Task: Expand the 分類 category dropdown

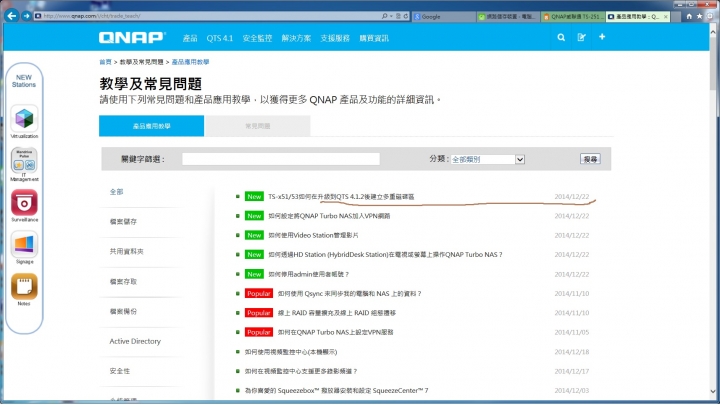Action: tap(487, 159)
